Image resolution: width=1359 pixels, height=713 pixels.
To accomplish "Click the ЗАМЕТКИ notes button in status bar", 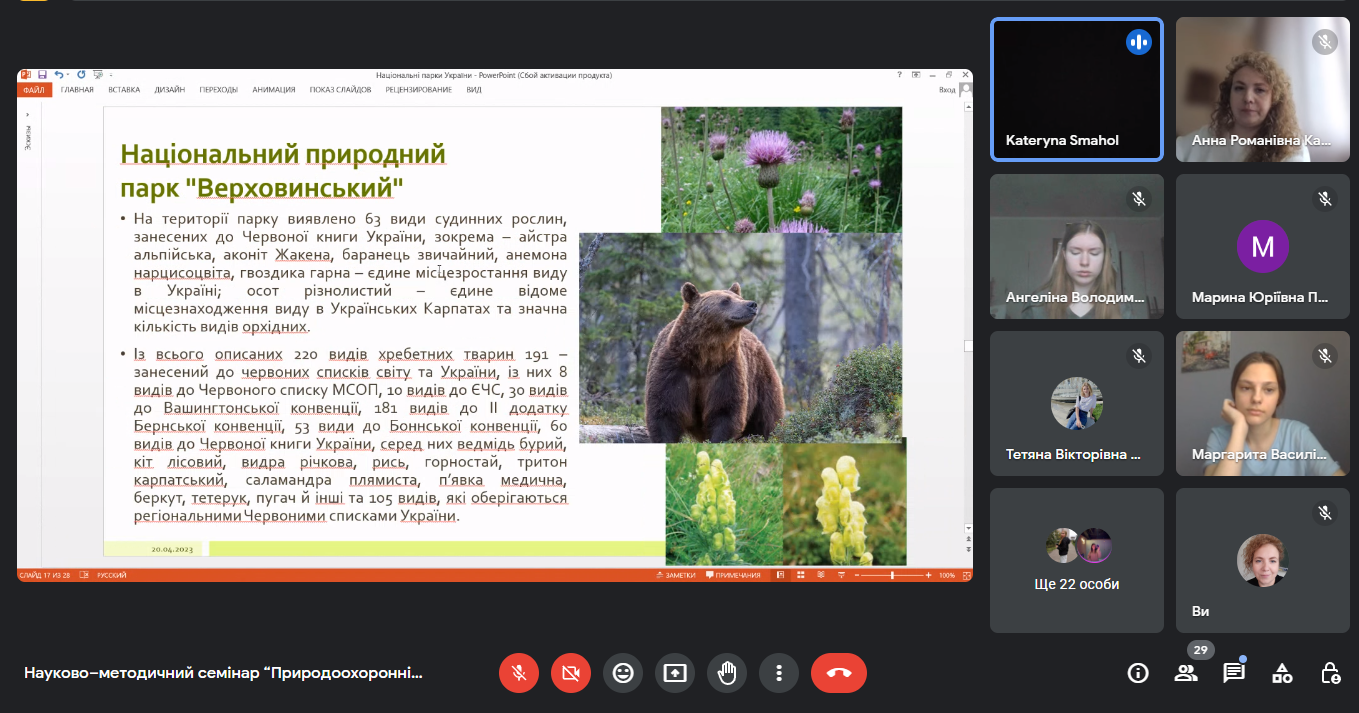I will [x=675, y=575].
